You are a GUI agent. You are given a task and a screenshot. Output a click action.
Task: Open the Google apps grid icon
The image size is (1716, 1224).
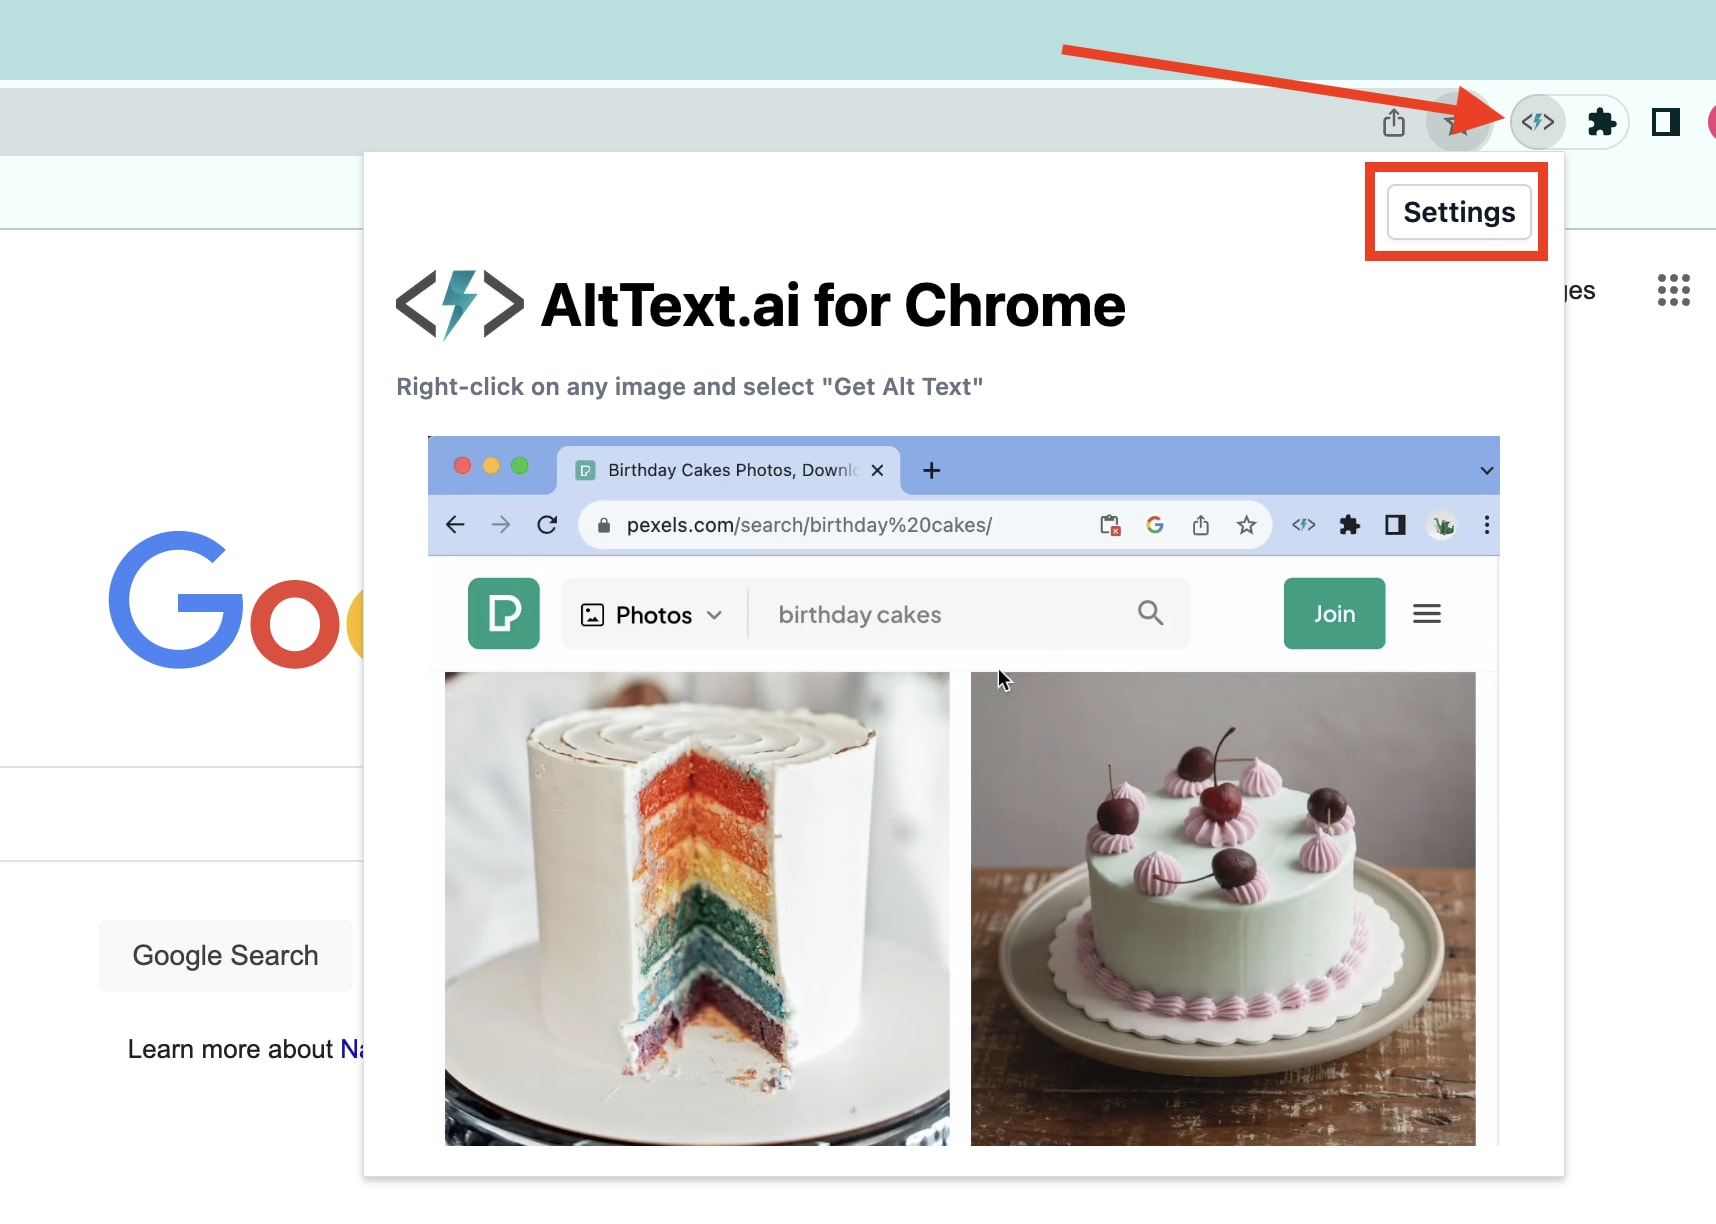(1673, 290)
